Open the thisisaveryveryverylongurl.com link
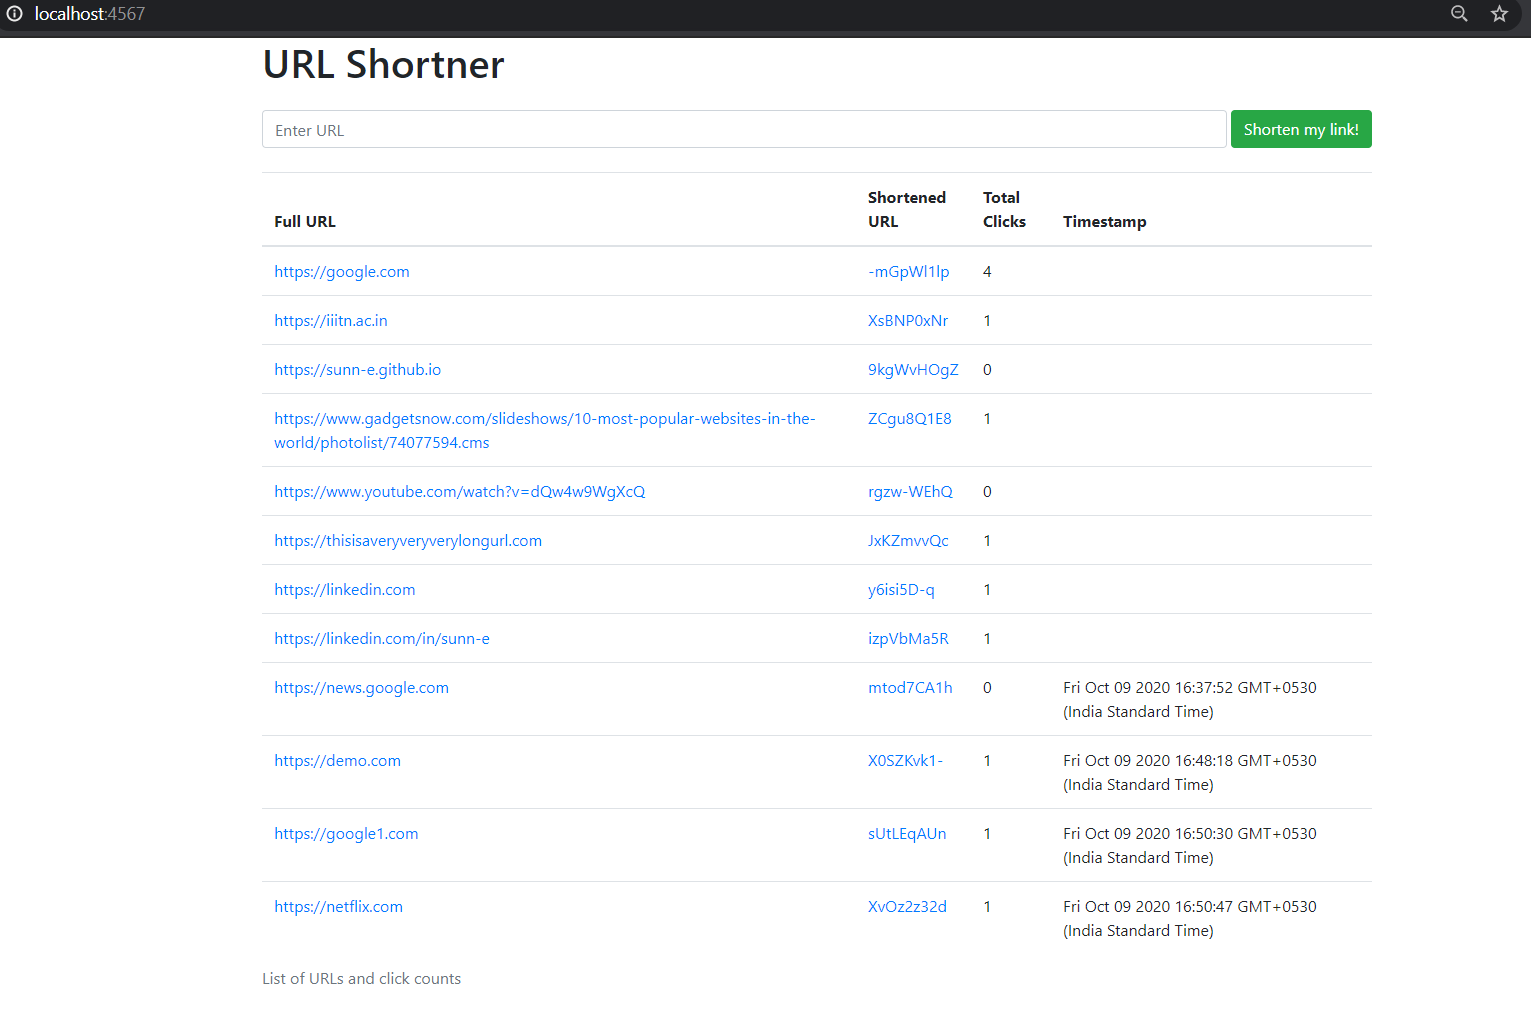Image resolution: width=1531 pixels, height=1021 pixels. (x=408, y=540)
